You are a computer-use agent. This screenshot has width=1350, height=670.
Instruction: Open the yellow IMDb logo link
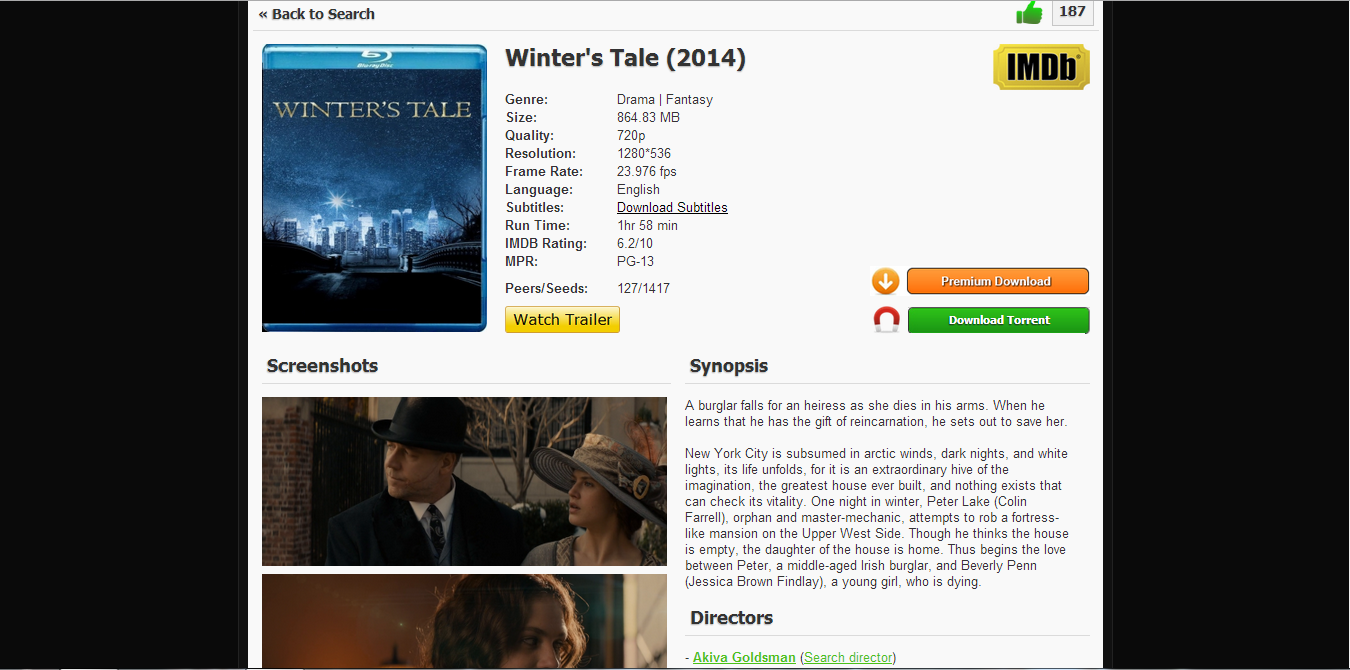tap(1041, 67)
